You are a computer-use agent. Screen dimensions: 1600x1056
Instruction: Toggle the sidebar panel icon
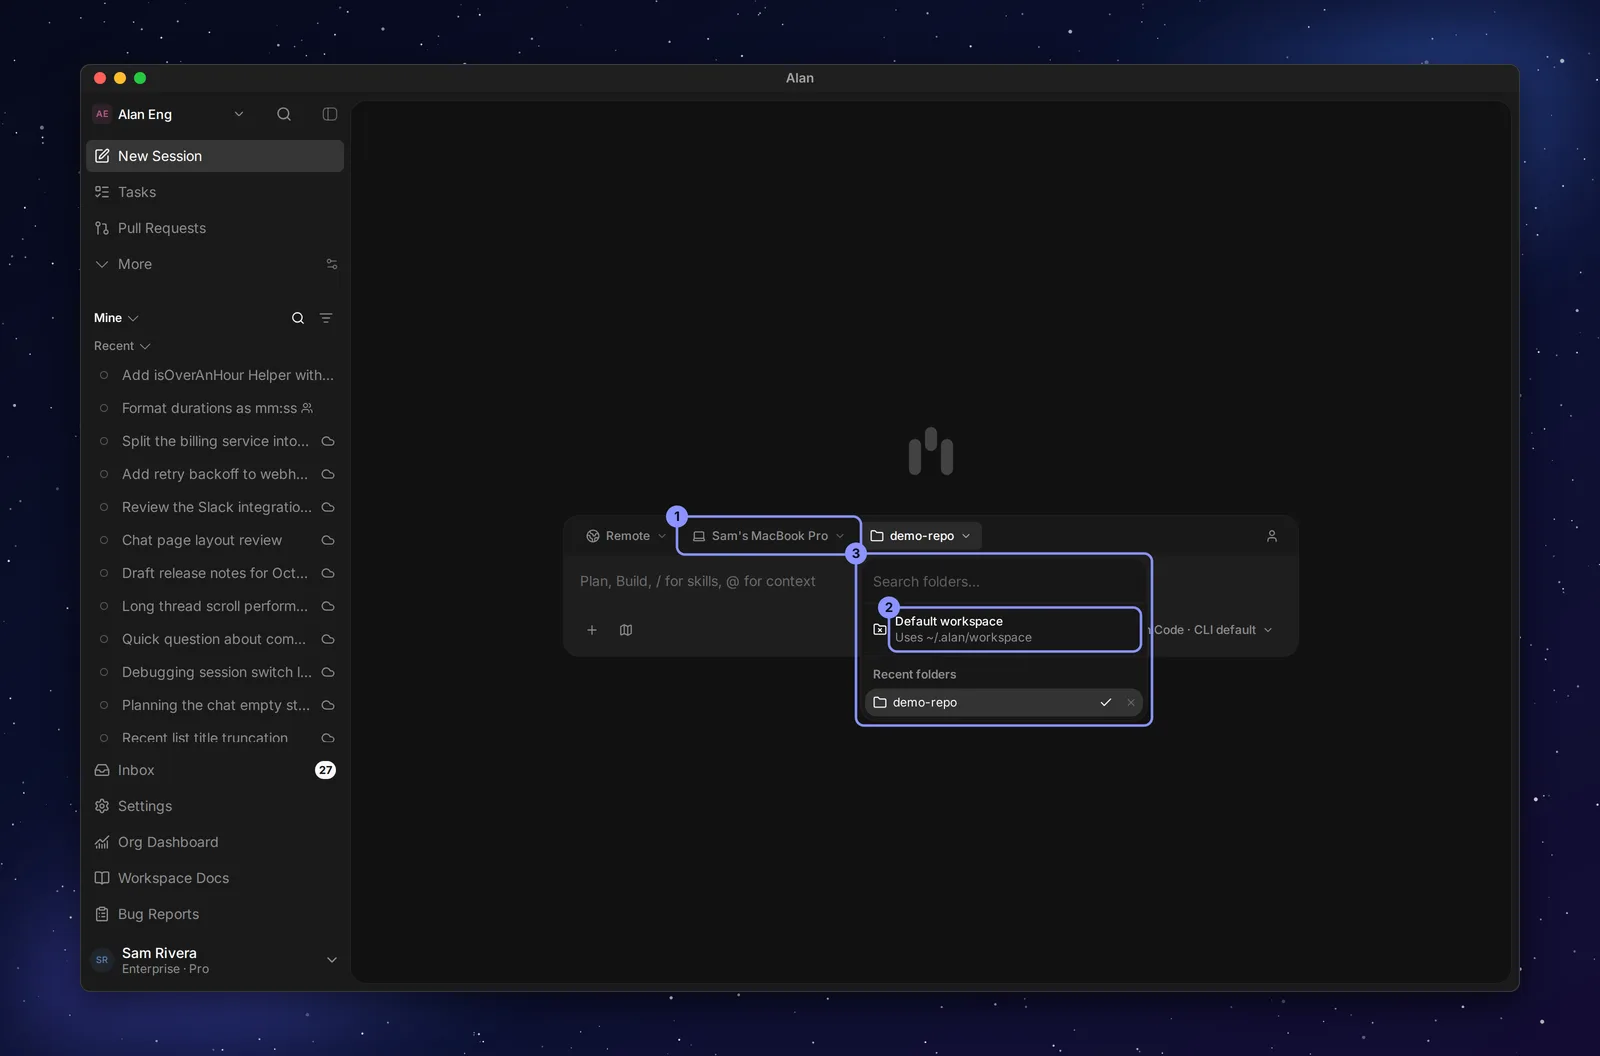[330, 114]
